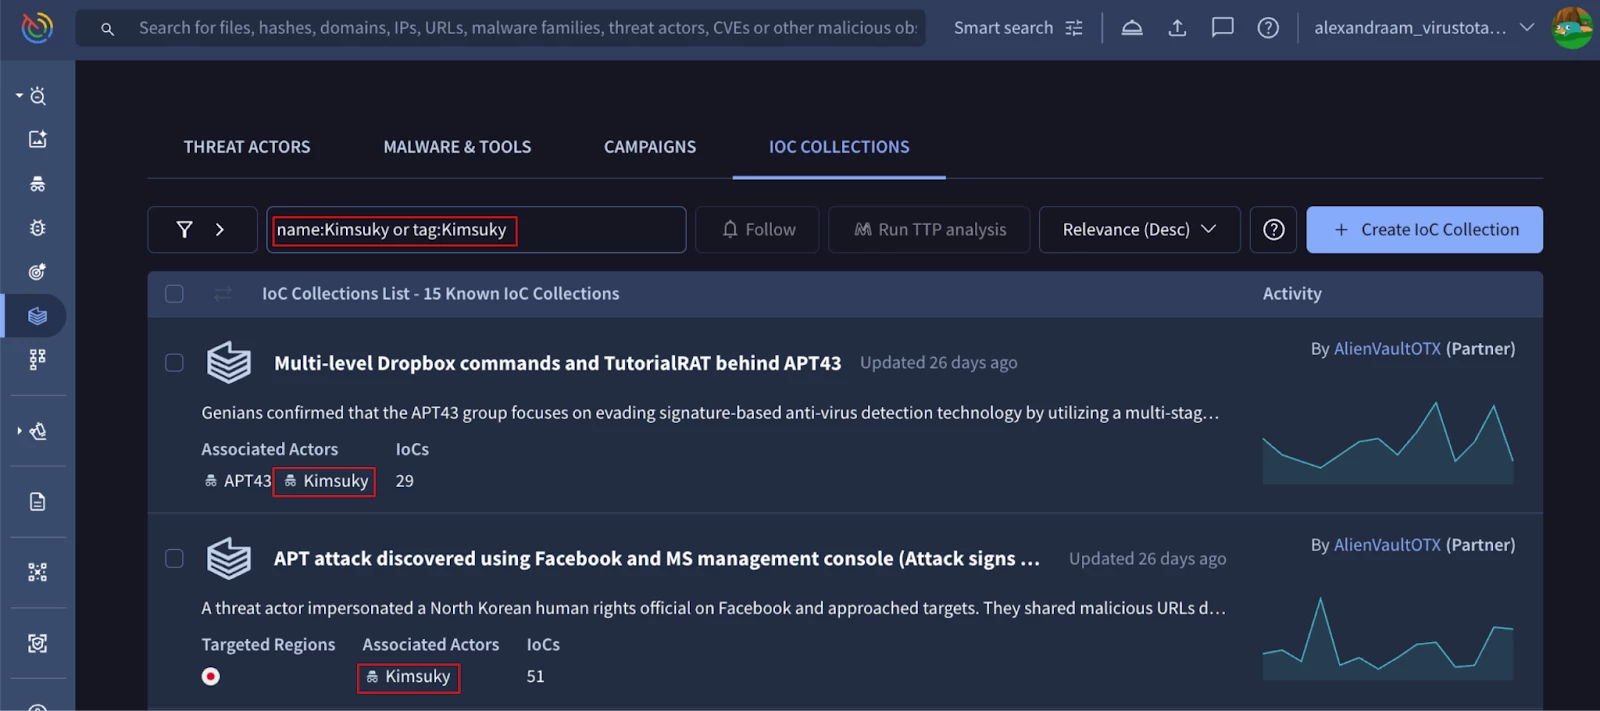
Task: Click the notifications bell icon
Action: 1132,28
